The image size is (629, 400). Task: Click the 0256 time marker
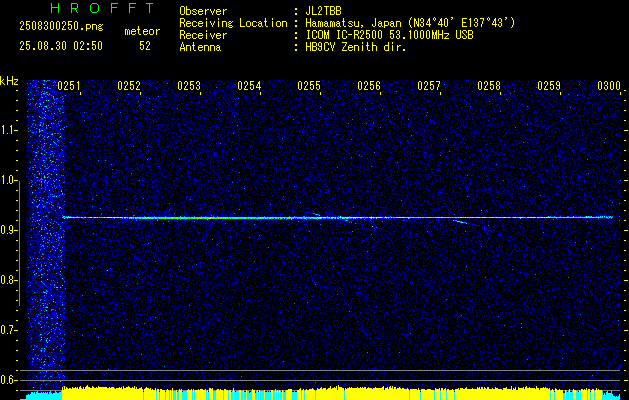point(369,86)
